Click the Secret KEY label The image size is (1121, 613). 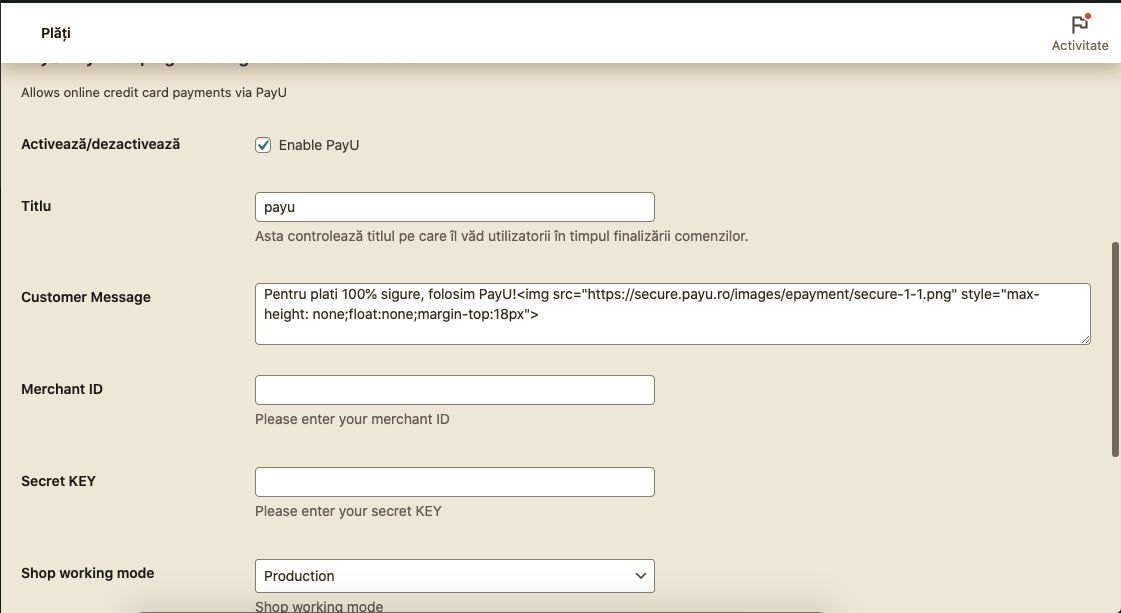[59, 481]
